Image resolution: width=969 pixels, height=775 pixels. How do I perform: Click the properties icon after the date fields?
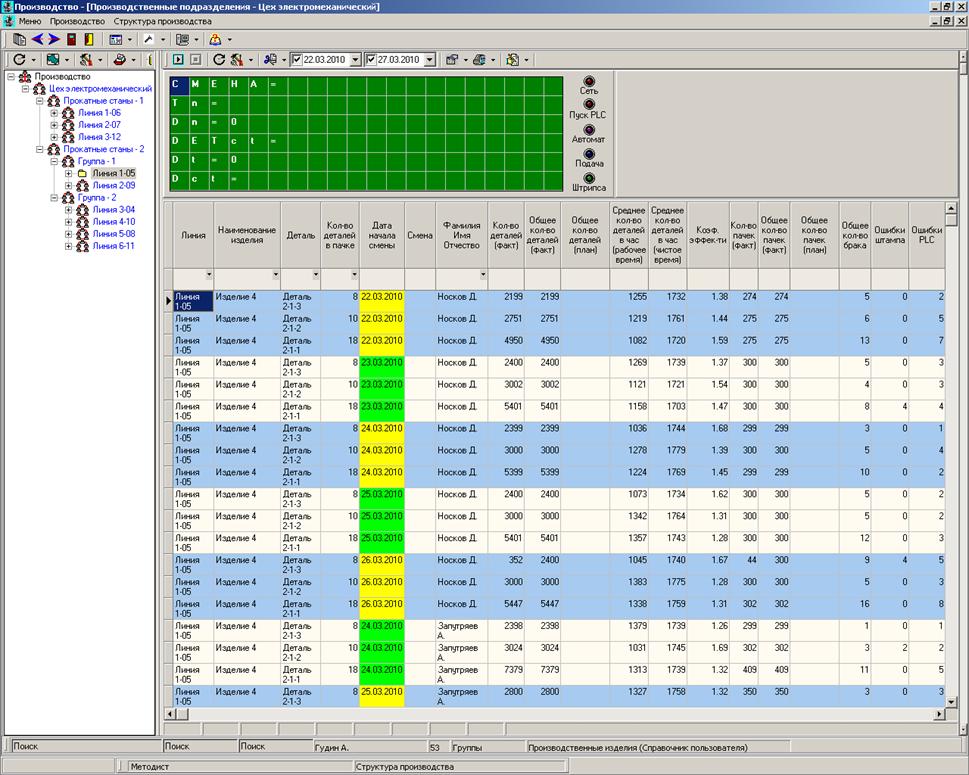click(452, 59)
